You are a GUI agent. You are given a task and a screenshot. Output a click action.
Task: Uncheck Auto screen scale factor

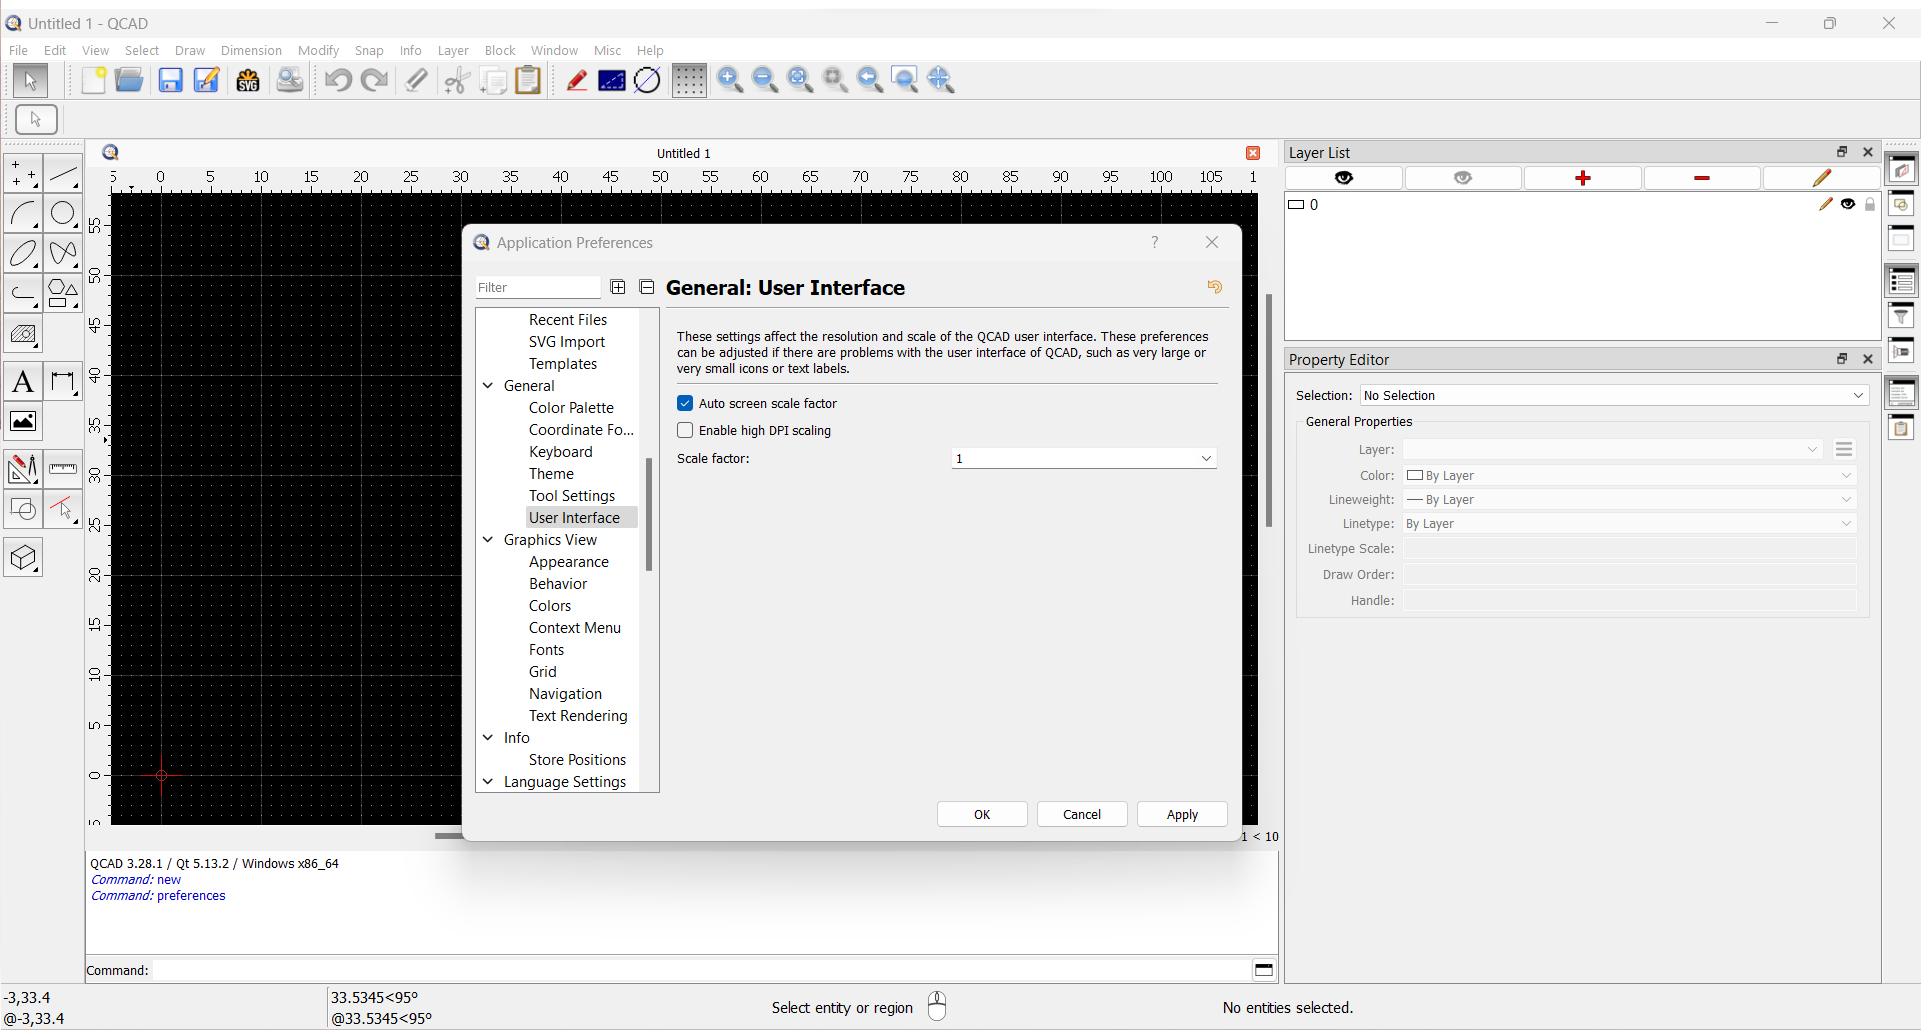(685, 403)
